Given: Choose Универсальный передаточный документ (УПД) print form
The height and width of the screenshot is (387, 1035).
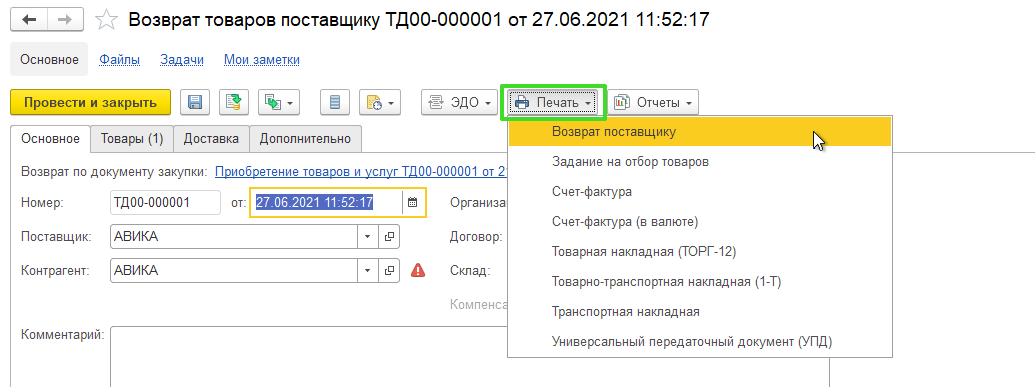Looking at the screenshot, I should [x=700, y=341].
